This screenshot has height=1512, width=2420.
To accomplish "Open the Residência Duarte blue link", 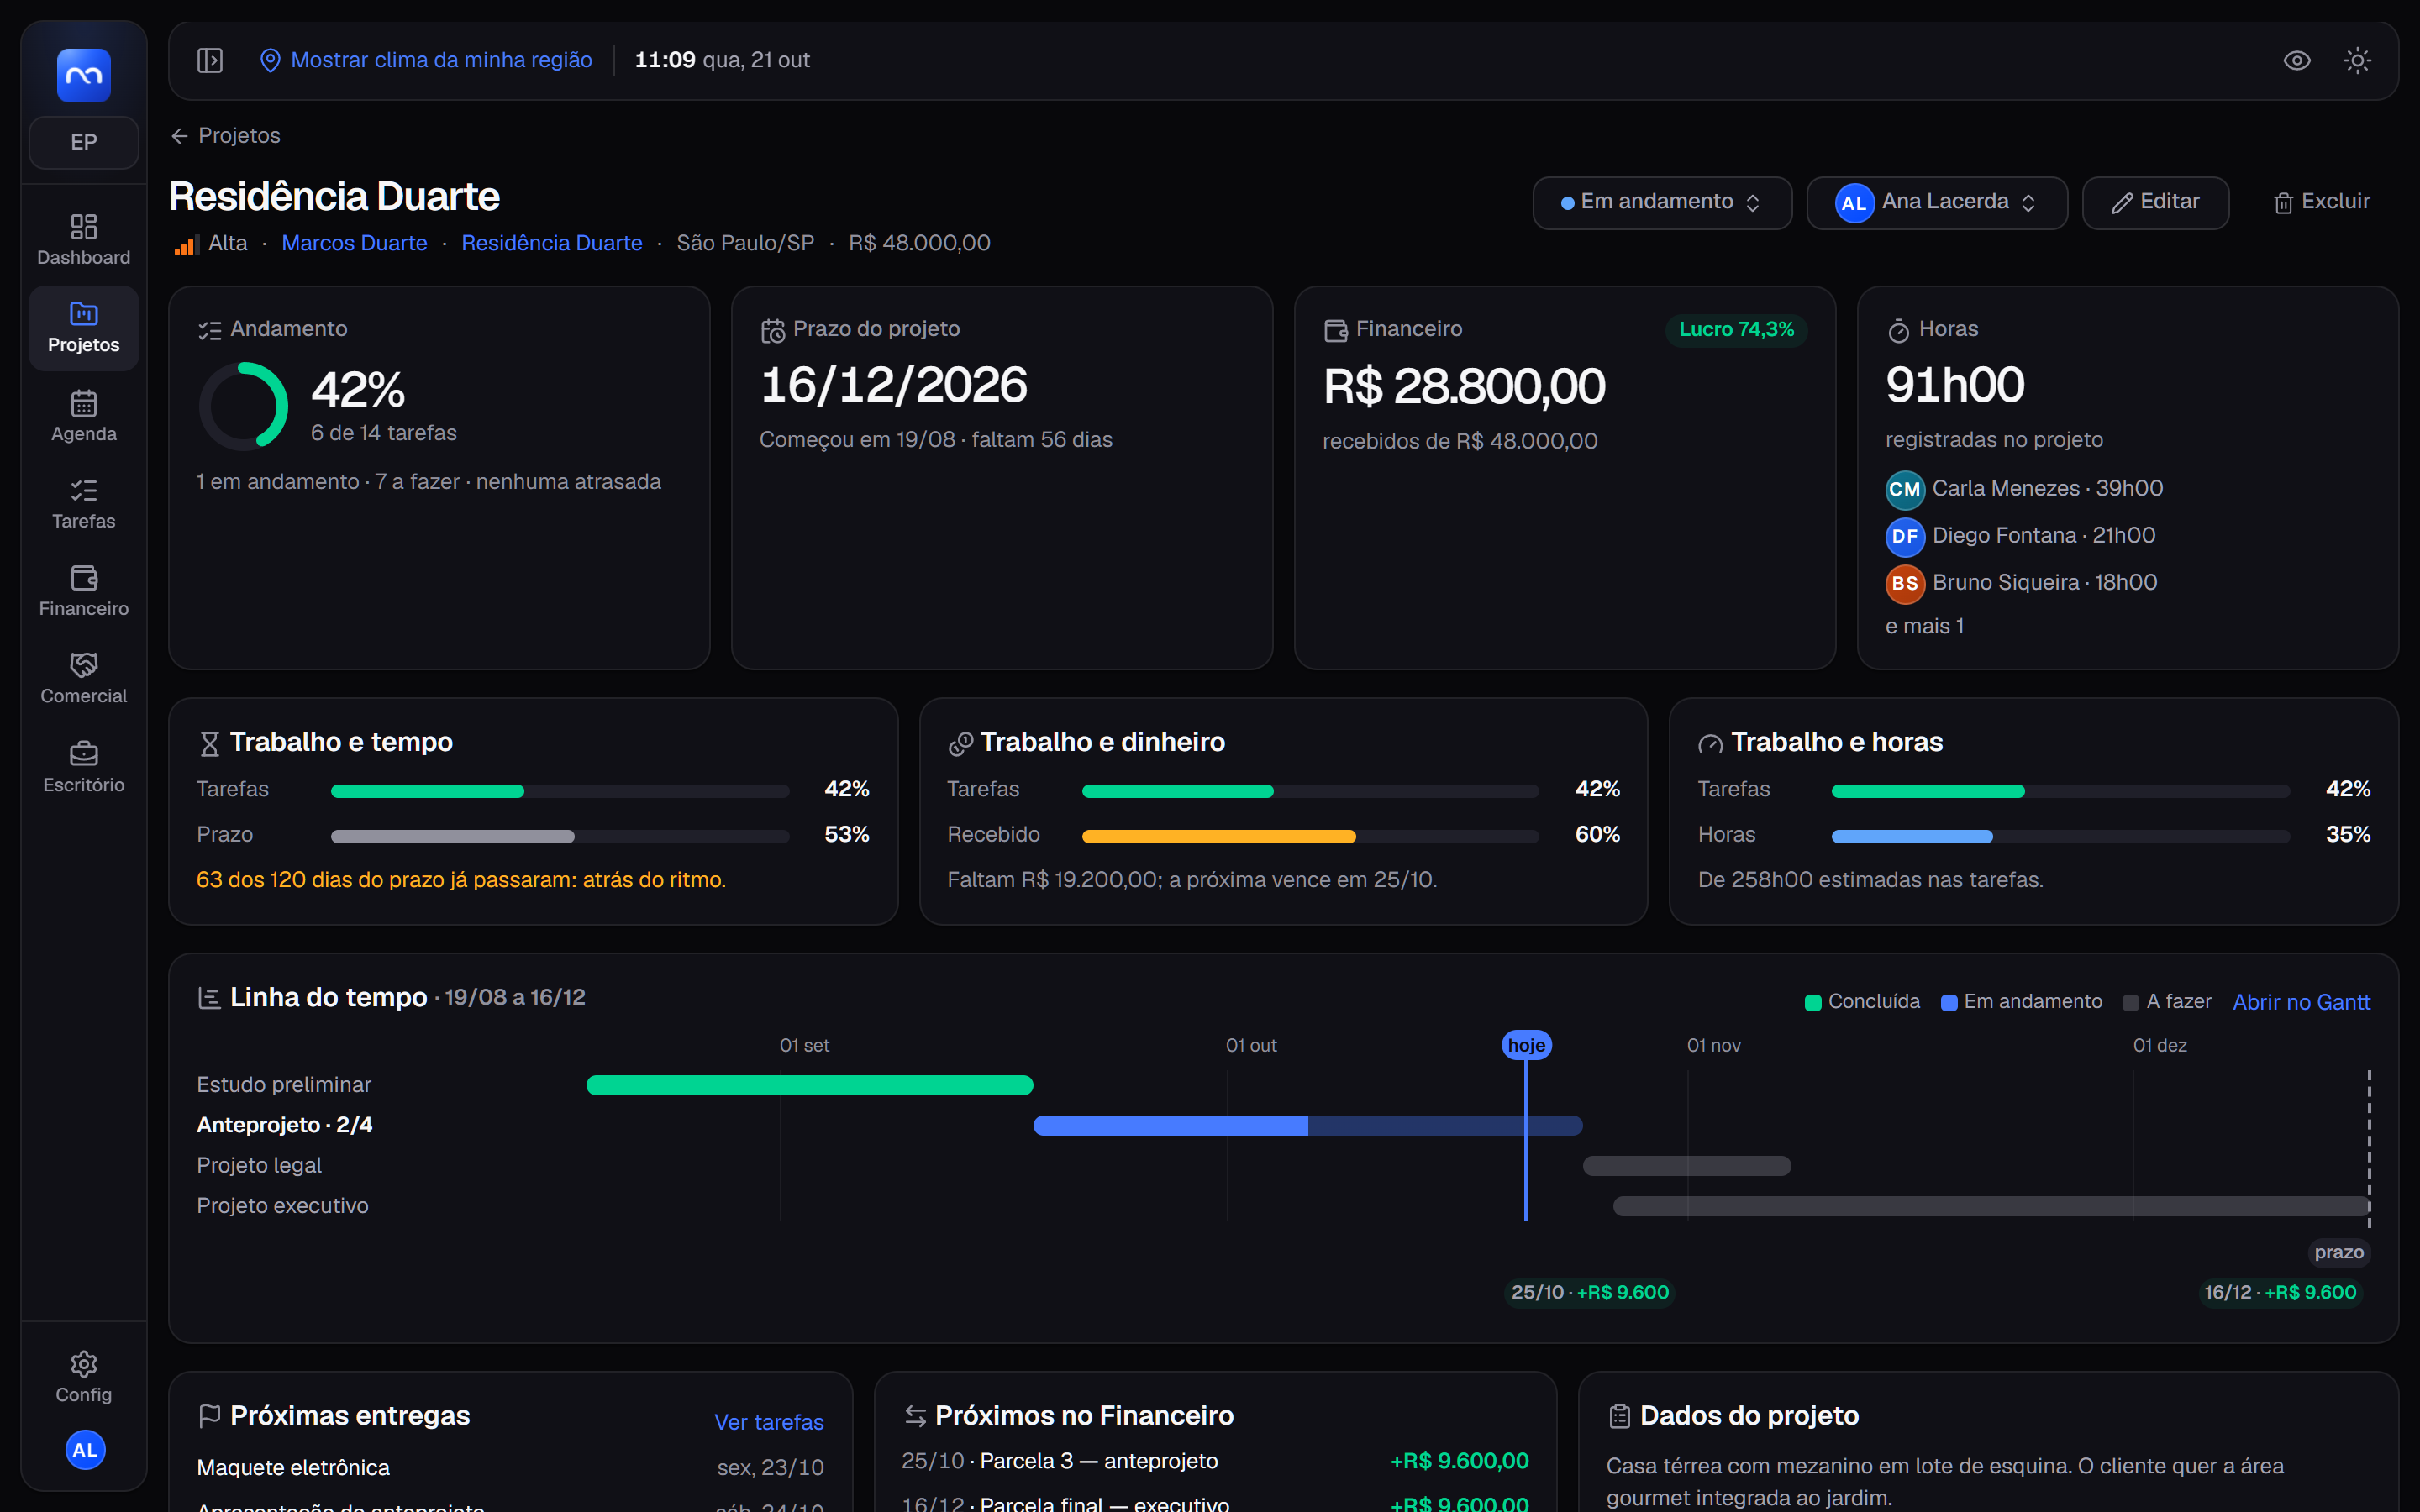I will point(552,243).
